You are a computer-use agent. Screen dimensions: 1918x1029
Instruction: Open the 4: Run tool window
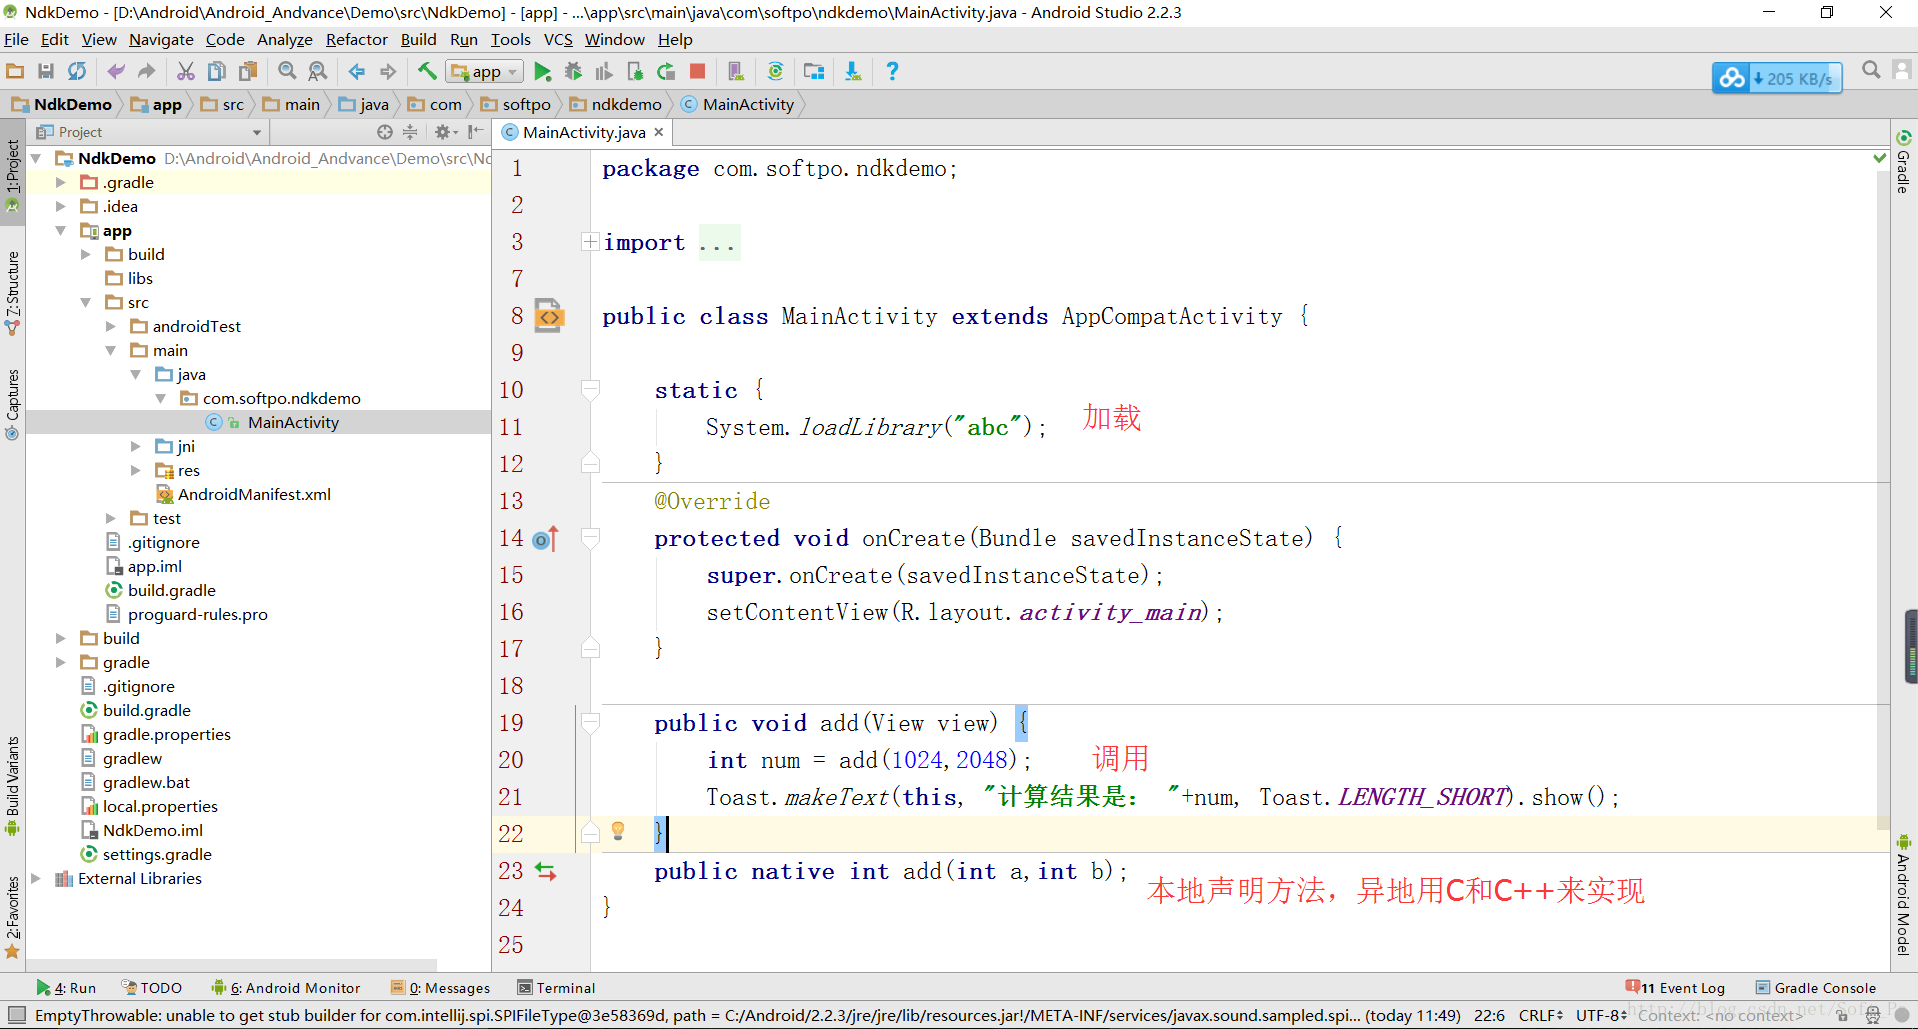66,988
